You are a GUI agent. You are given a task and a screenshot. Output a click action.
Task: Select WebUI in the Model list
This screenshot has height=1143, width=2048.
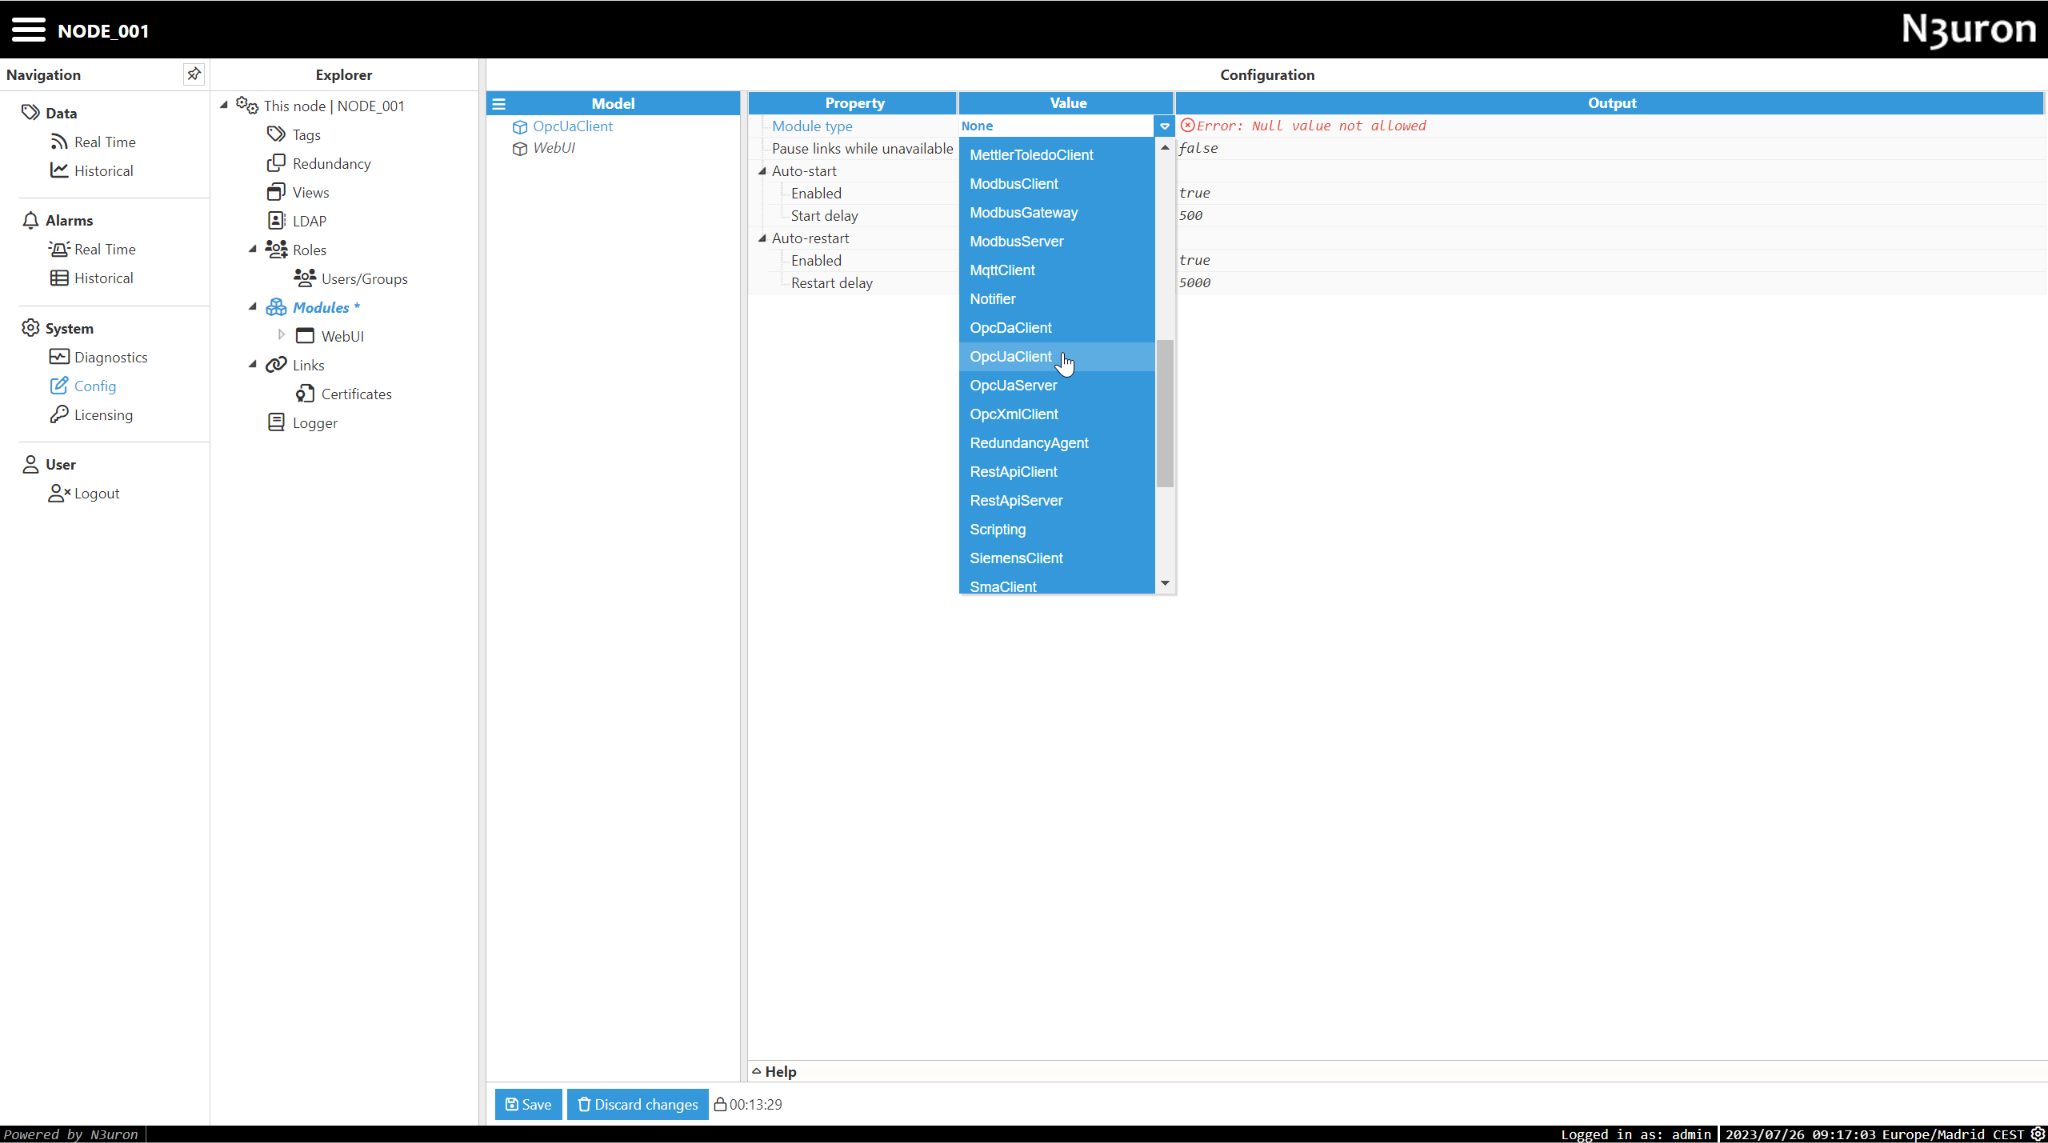(554, 148)
